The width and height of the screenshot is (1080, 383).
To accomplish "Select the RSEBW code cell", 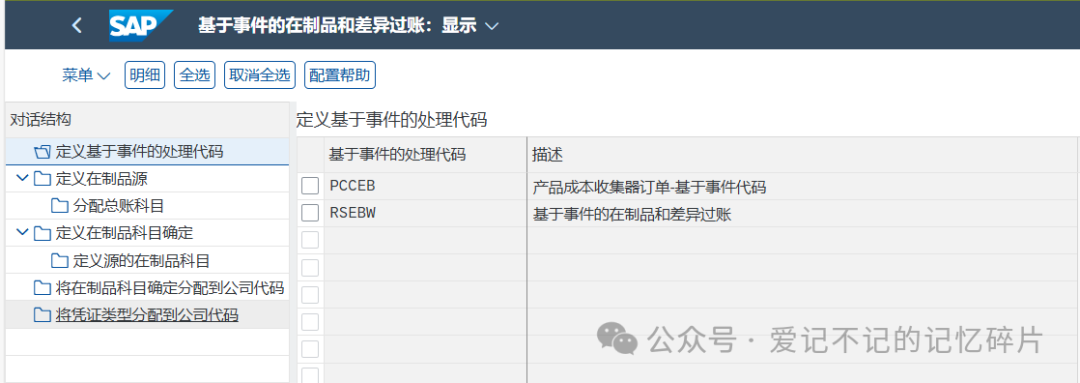I will click(x=426, y=214).
